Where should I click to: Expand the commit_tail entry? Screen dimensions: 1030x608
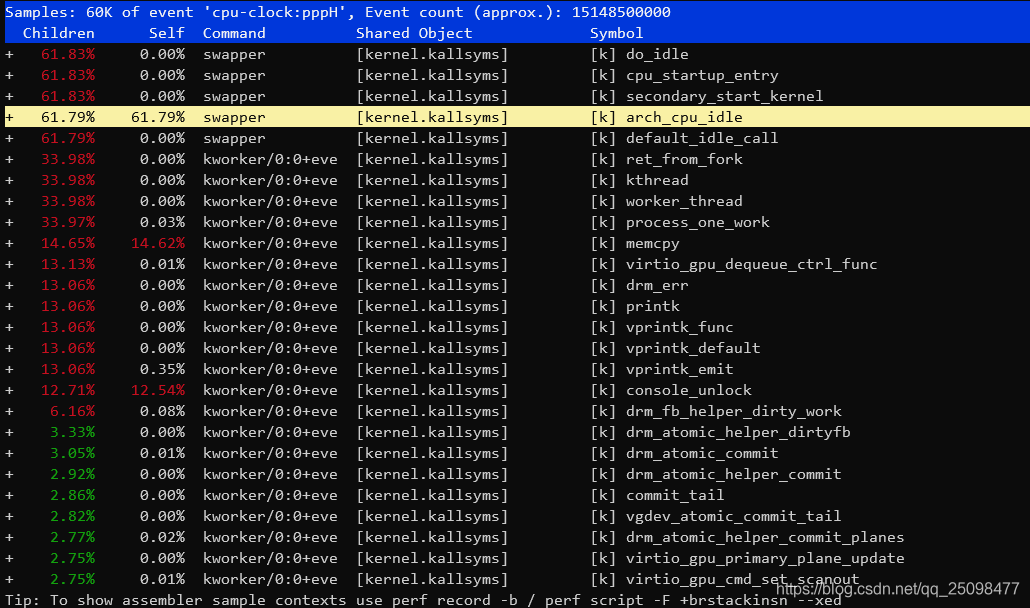click(9, 495)
